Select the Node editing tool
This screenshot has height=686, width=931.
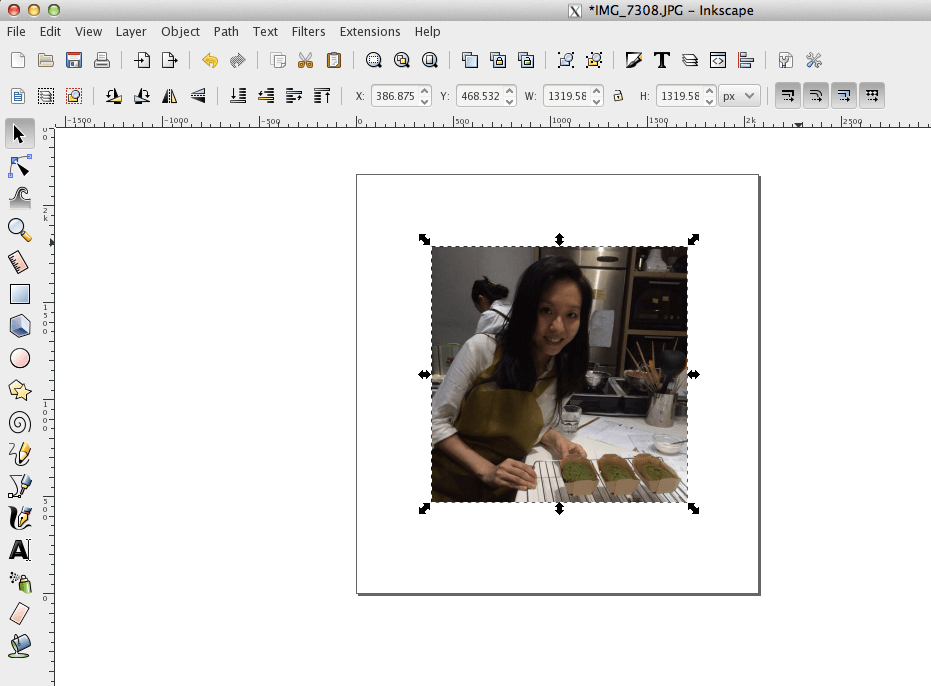(20, 166)
